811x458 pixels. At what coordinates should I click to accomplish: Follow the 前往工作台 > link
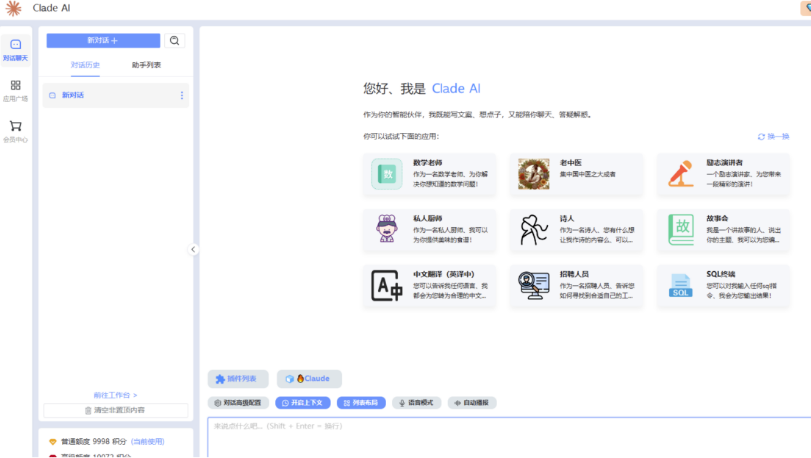pos(115,395)
